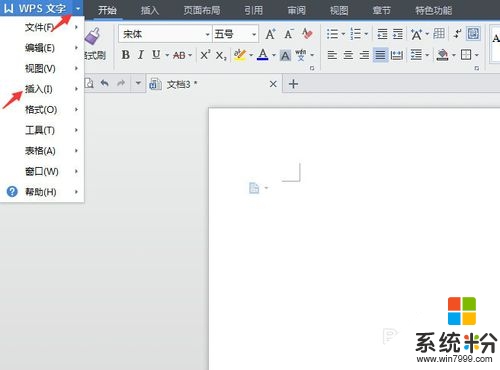Increase paragraph indent

click(398, 34)
